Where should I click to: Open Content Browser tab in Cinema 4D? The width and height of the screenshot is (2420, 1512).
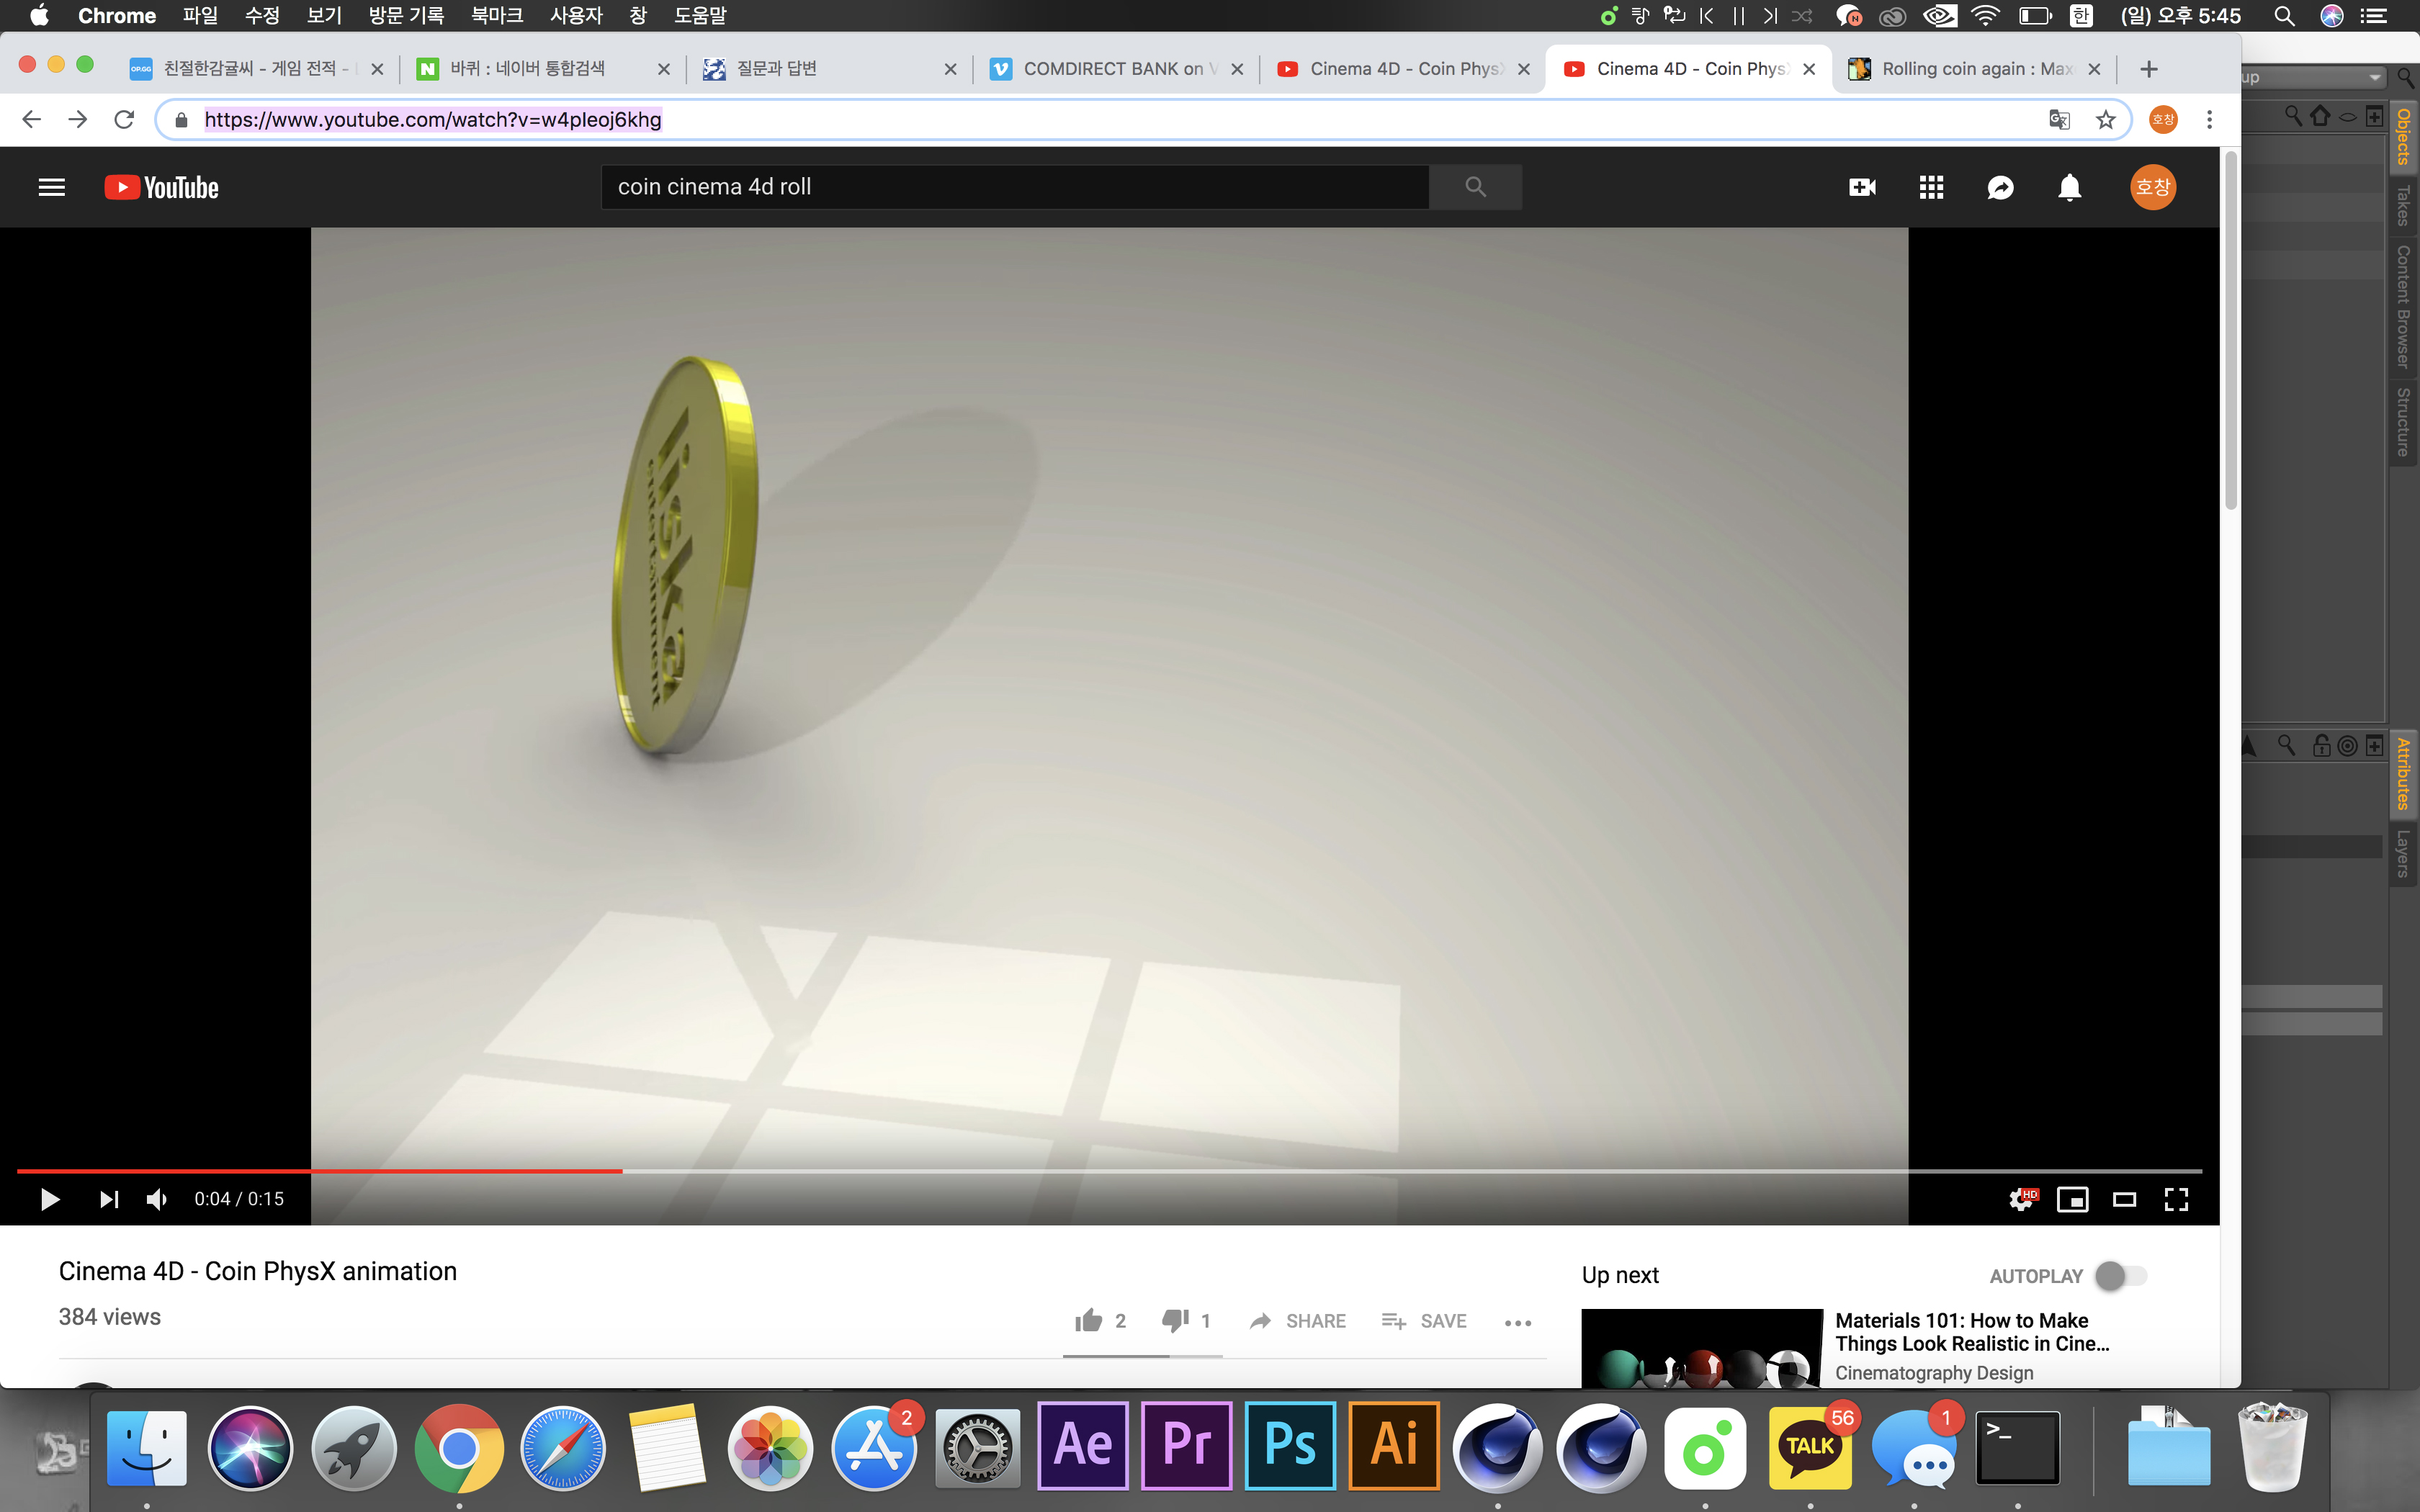2403,307
